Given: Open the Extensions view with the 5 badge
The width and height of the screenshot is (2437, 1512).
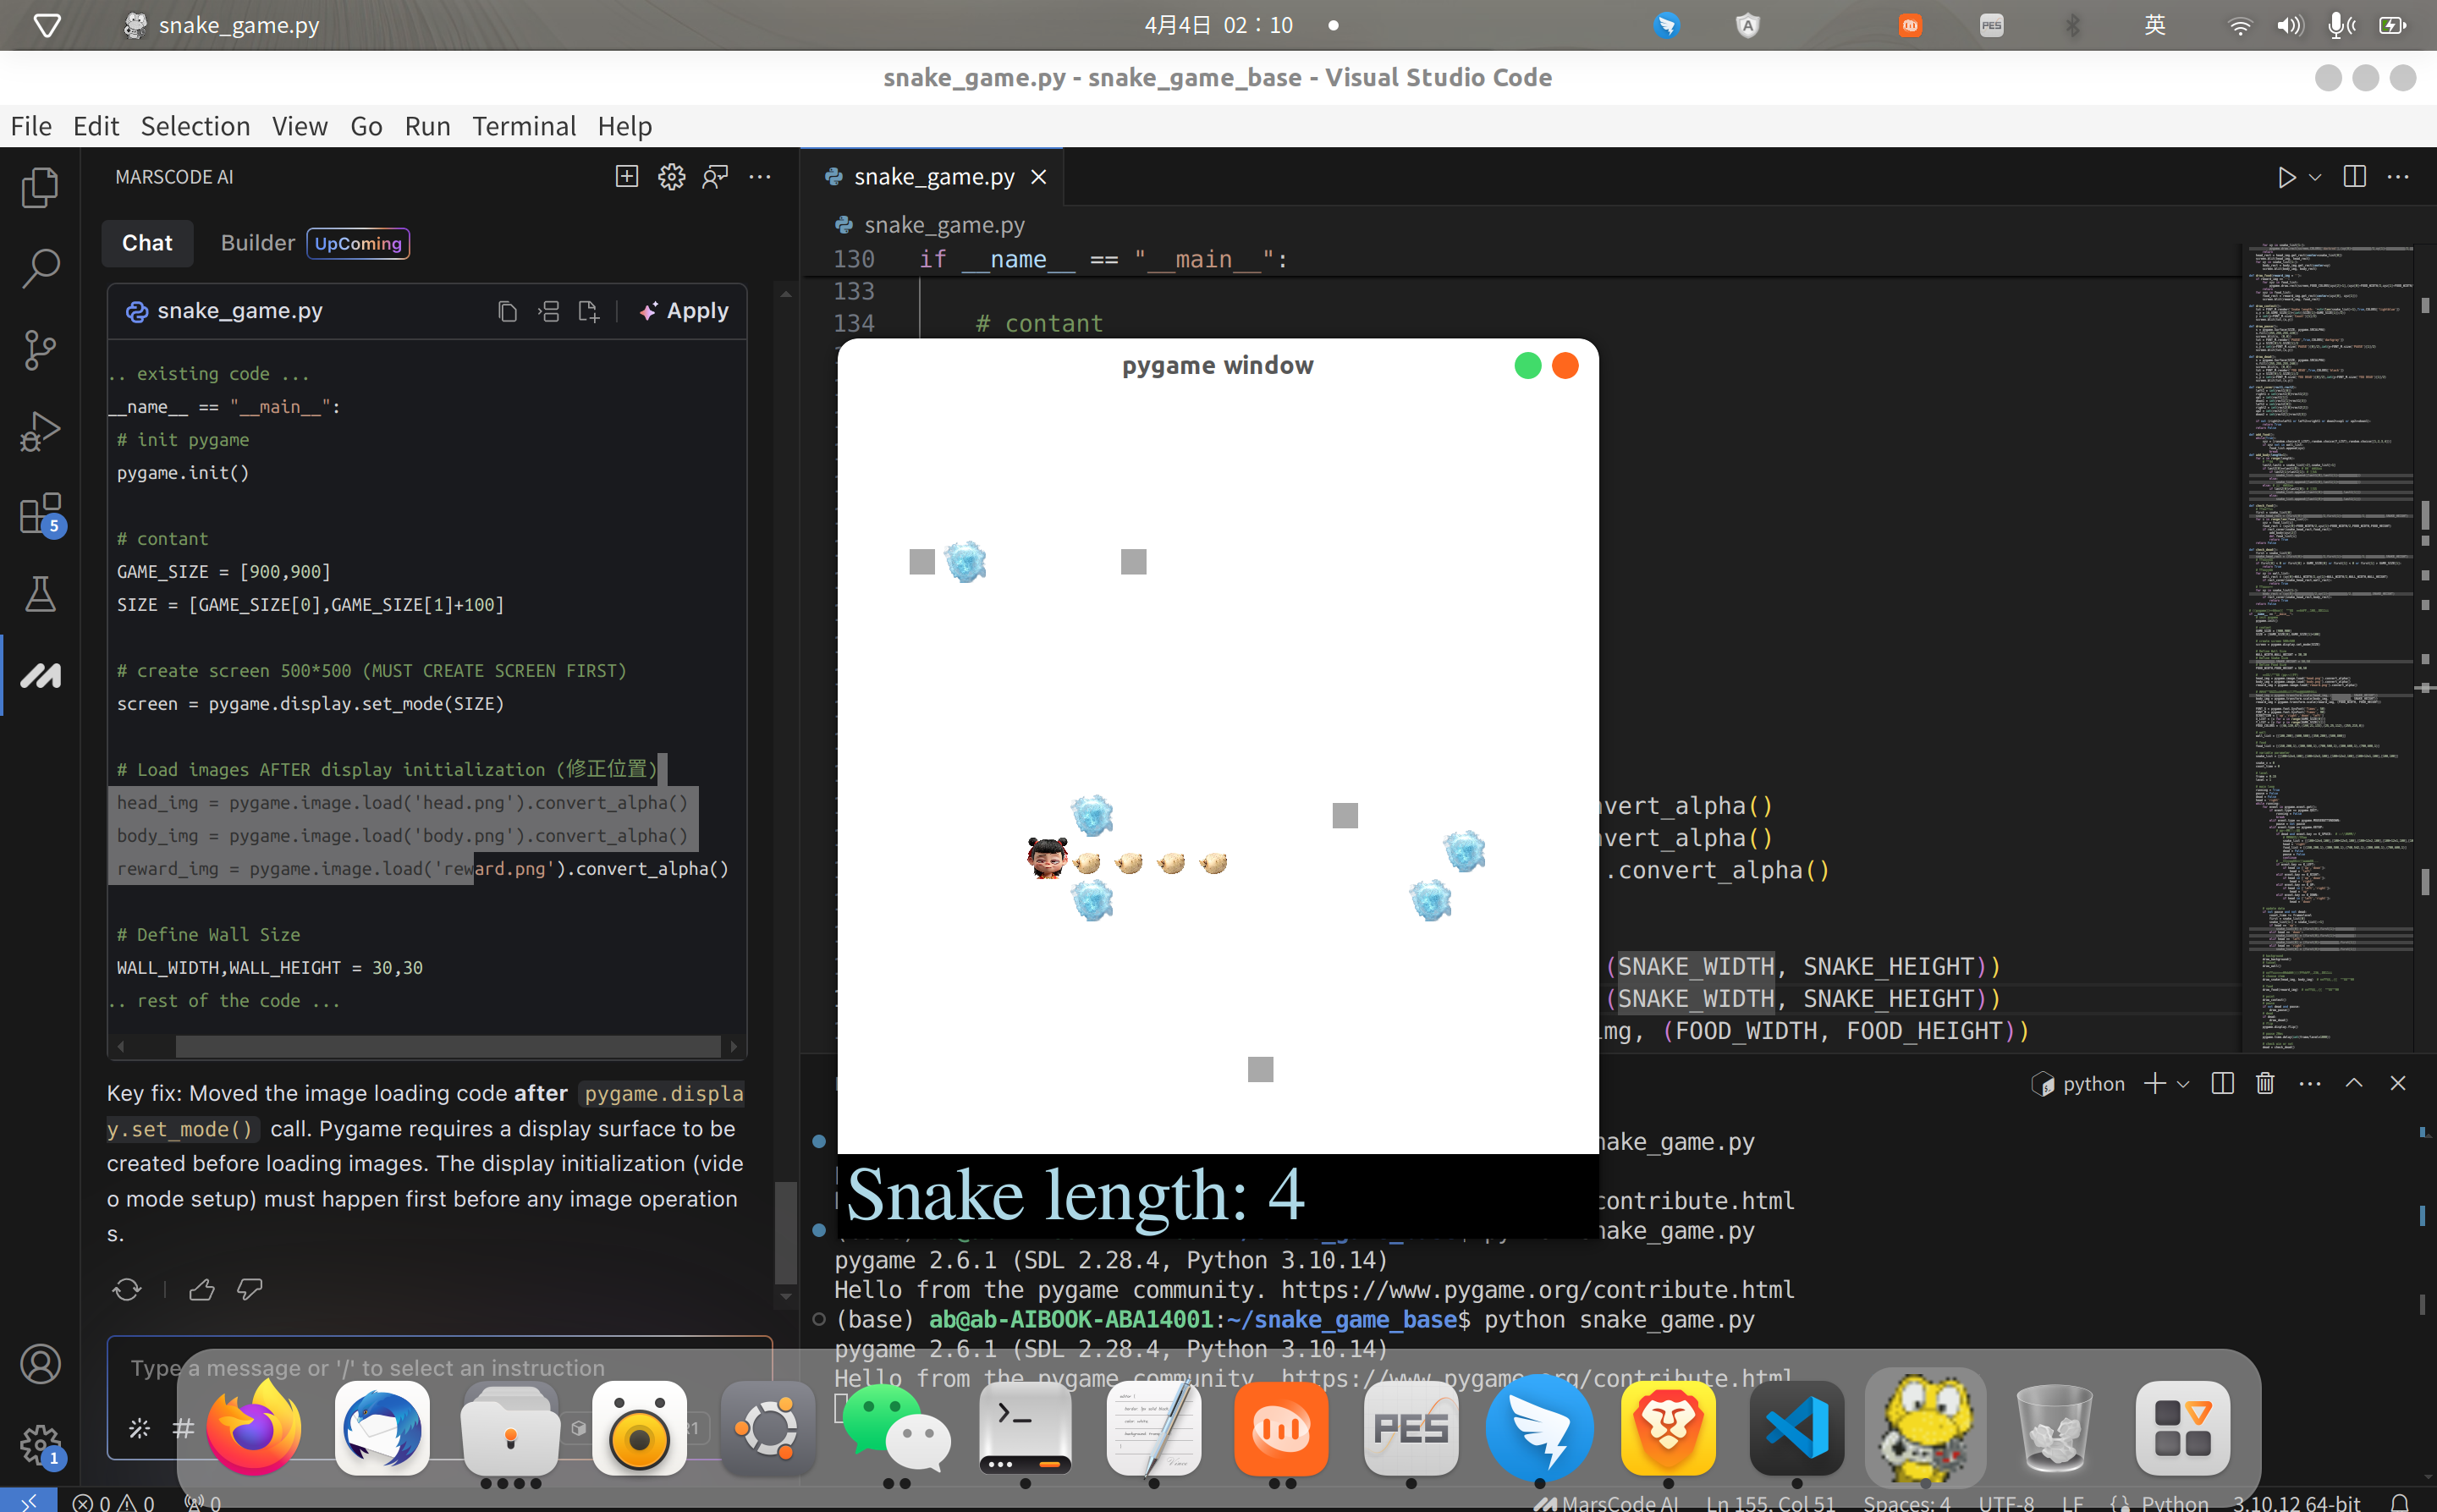Looking at the screenshot, I should pos(40,514).
